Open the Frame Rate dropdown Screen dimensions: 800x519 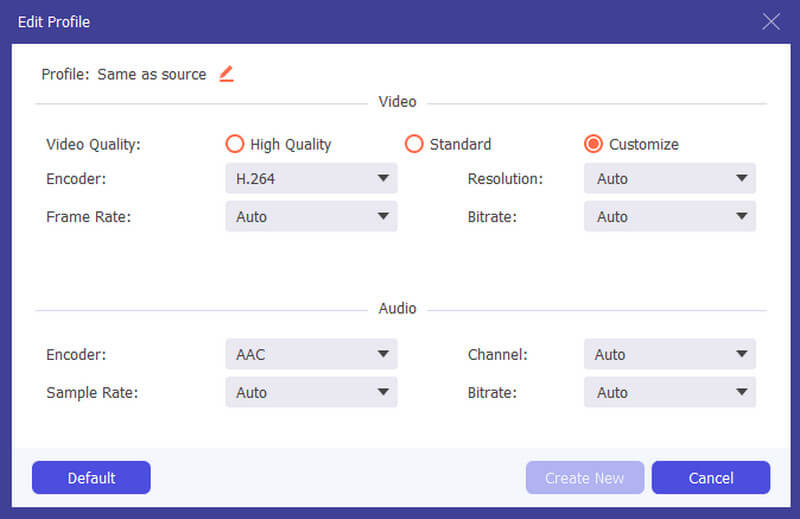point(311,216)
